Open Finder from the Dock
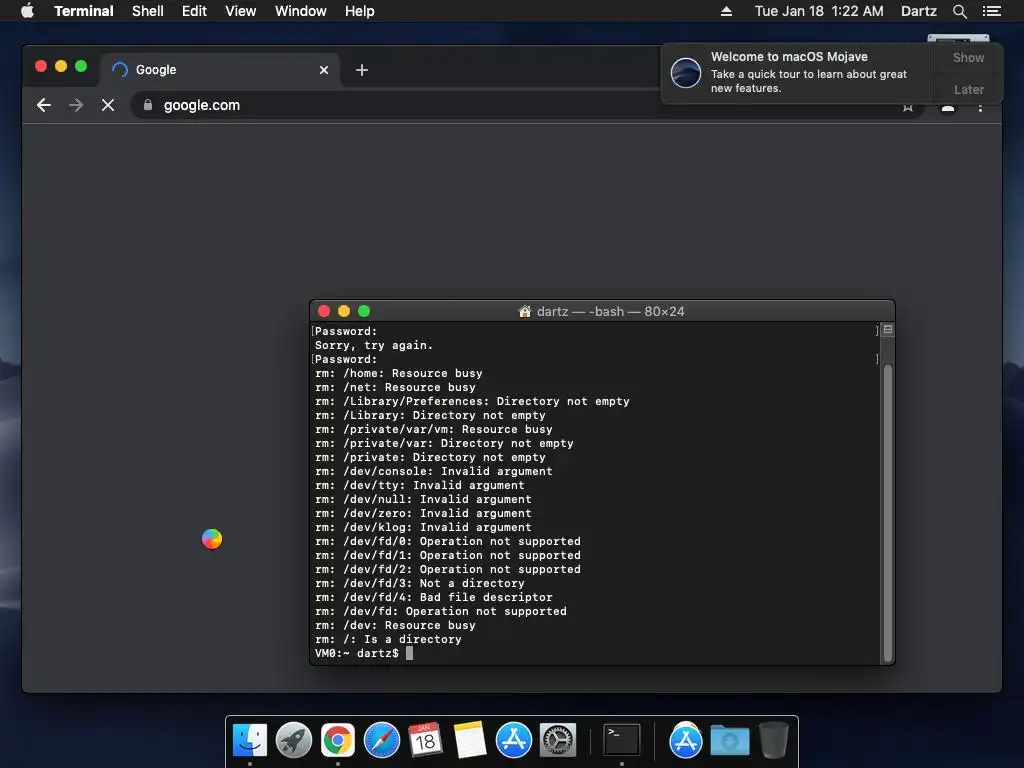The image size is (1024, 768). [x=249, y=741]
